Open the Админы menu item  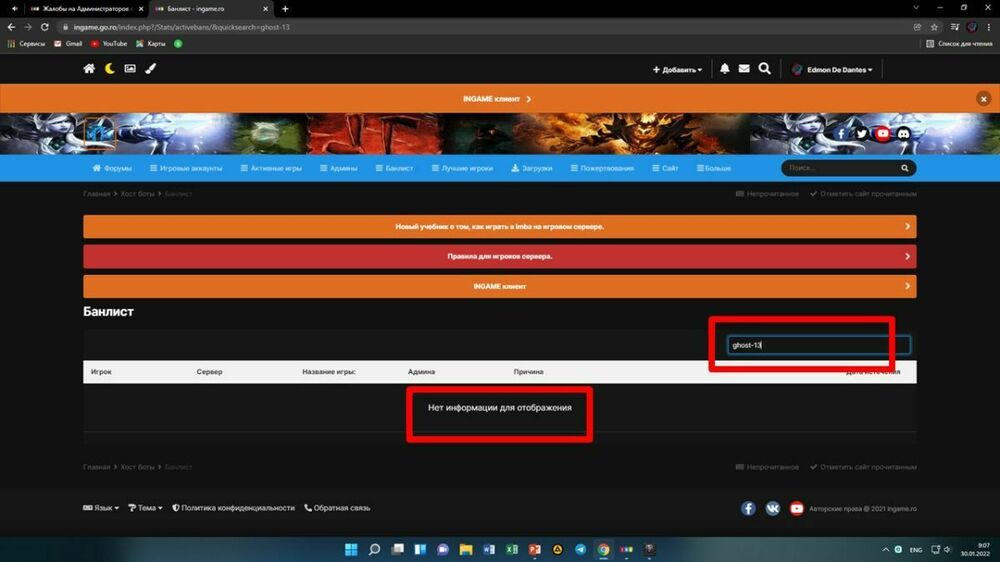tap(339, 168)
